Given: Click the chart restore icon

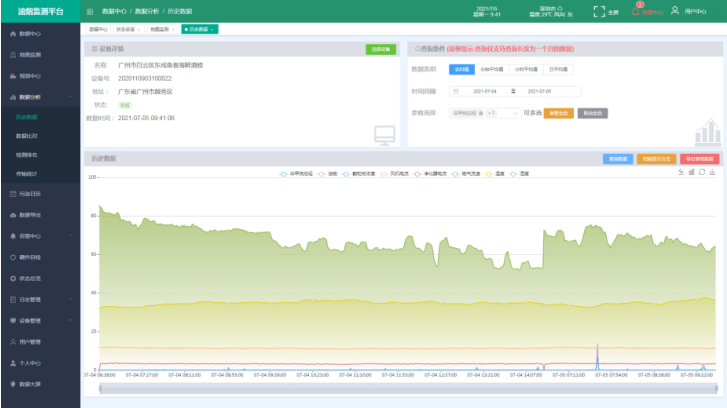Looking at the screenshot, I should (700, 172).
